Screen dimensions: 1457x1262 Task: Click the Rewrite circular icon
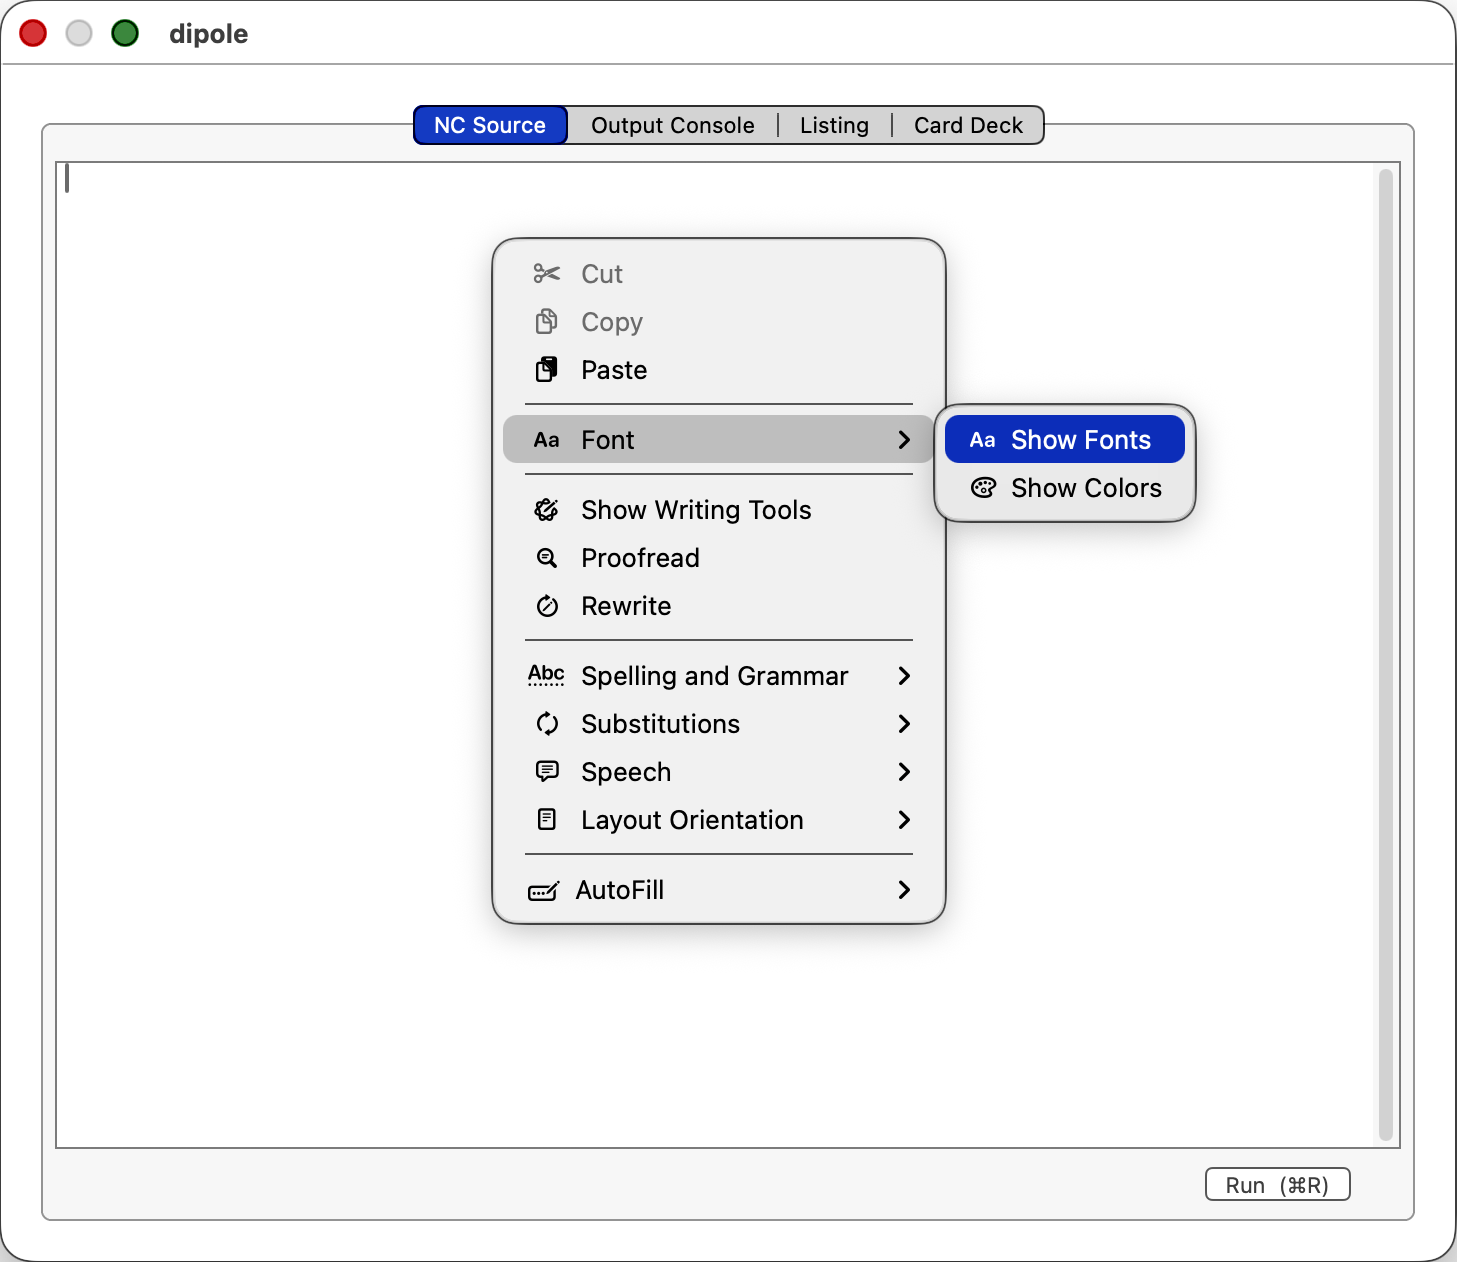(x=546, y=606)
